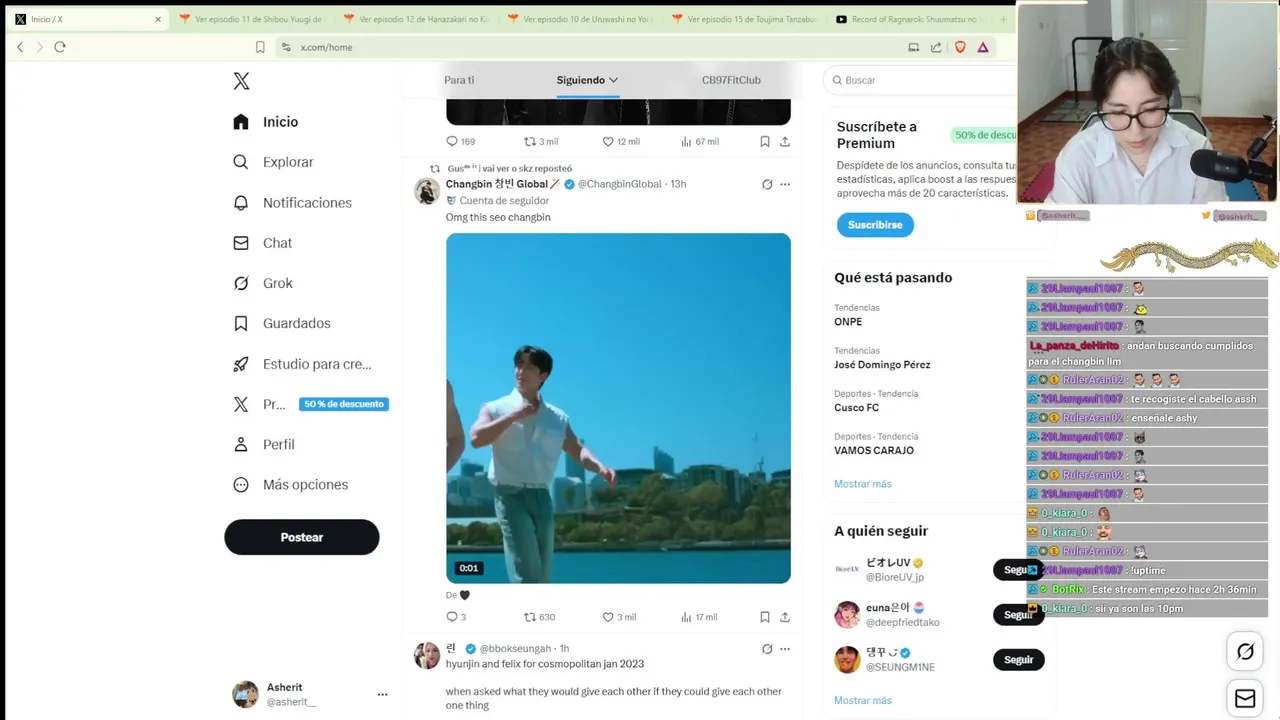The height and width of the screenshot is (720, 1280).
Task: Open more options on Changbin Global post
Action: coord(785,184)
